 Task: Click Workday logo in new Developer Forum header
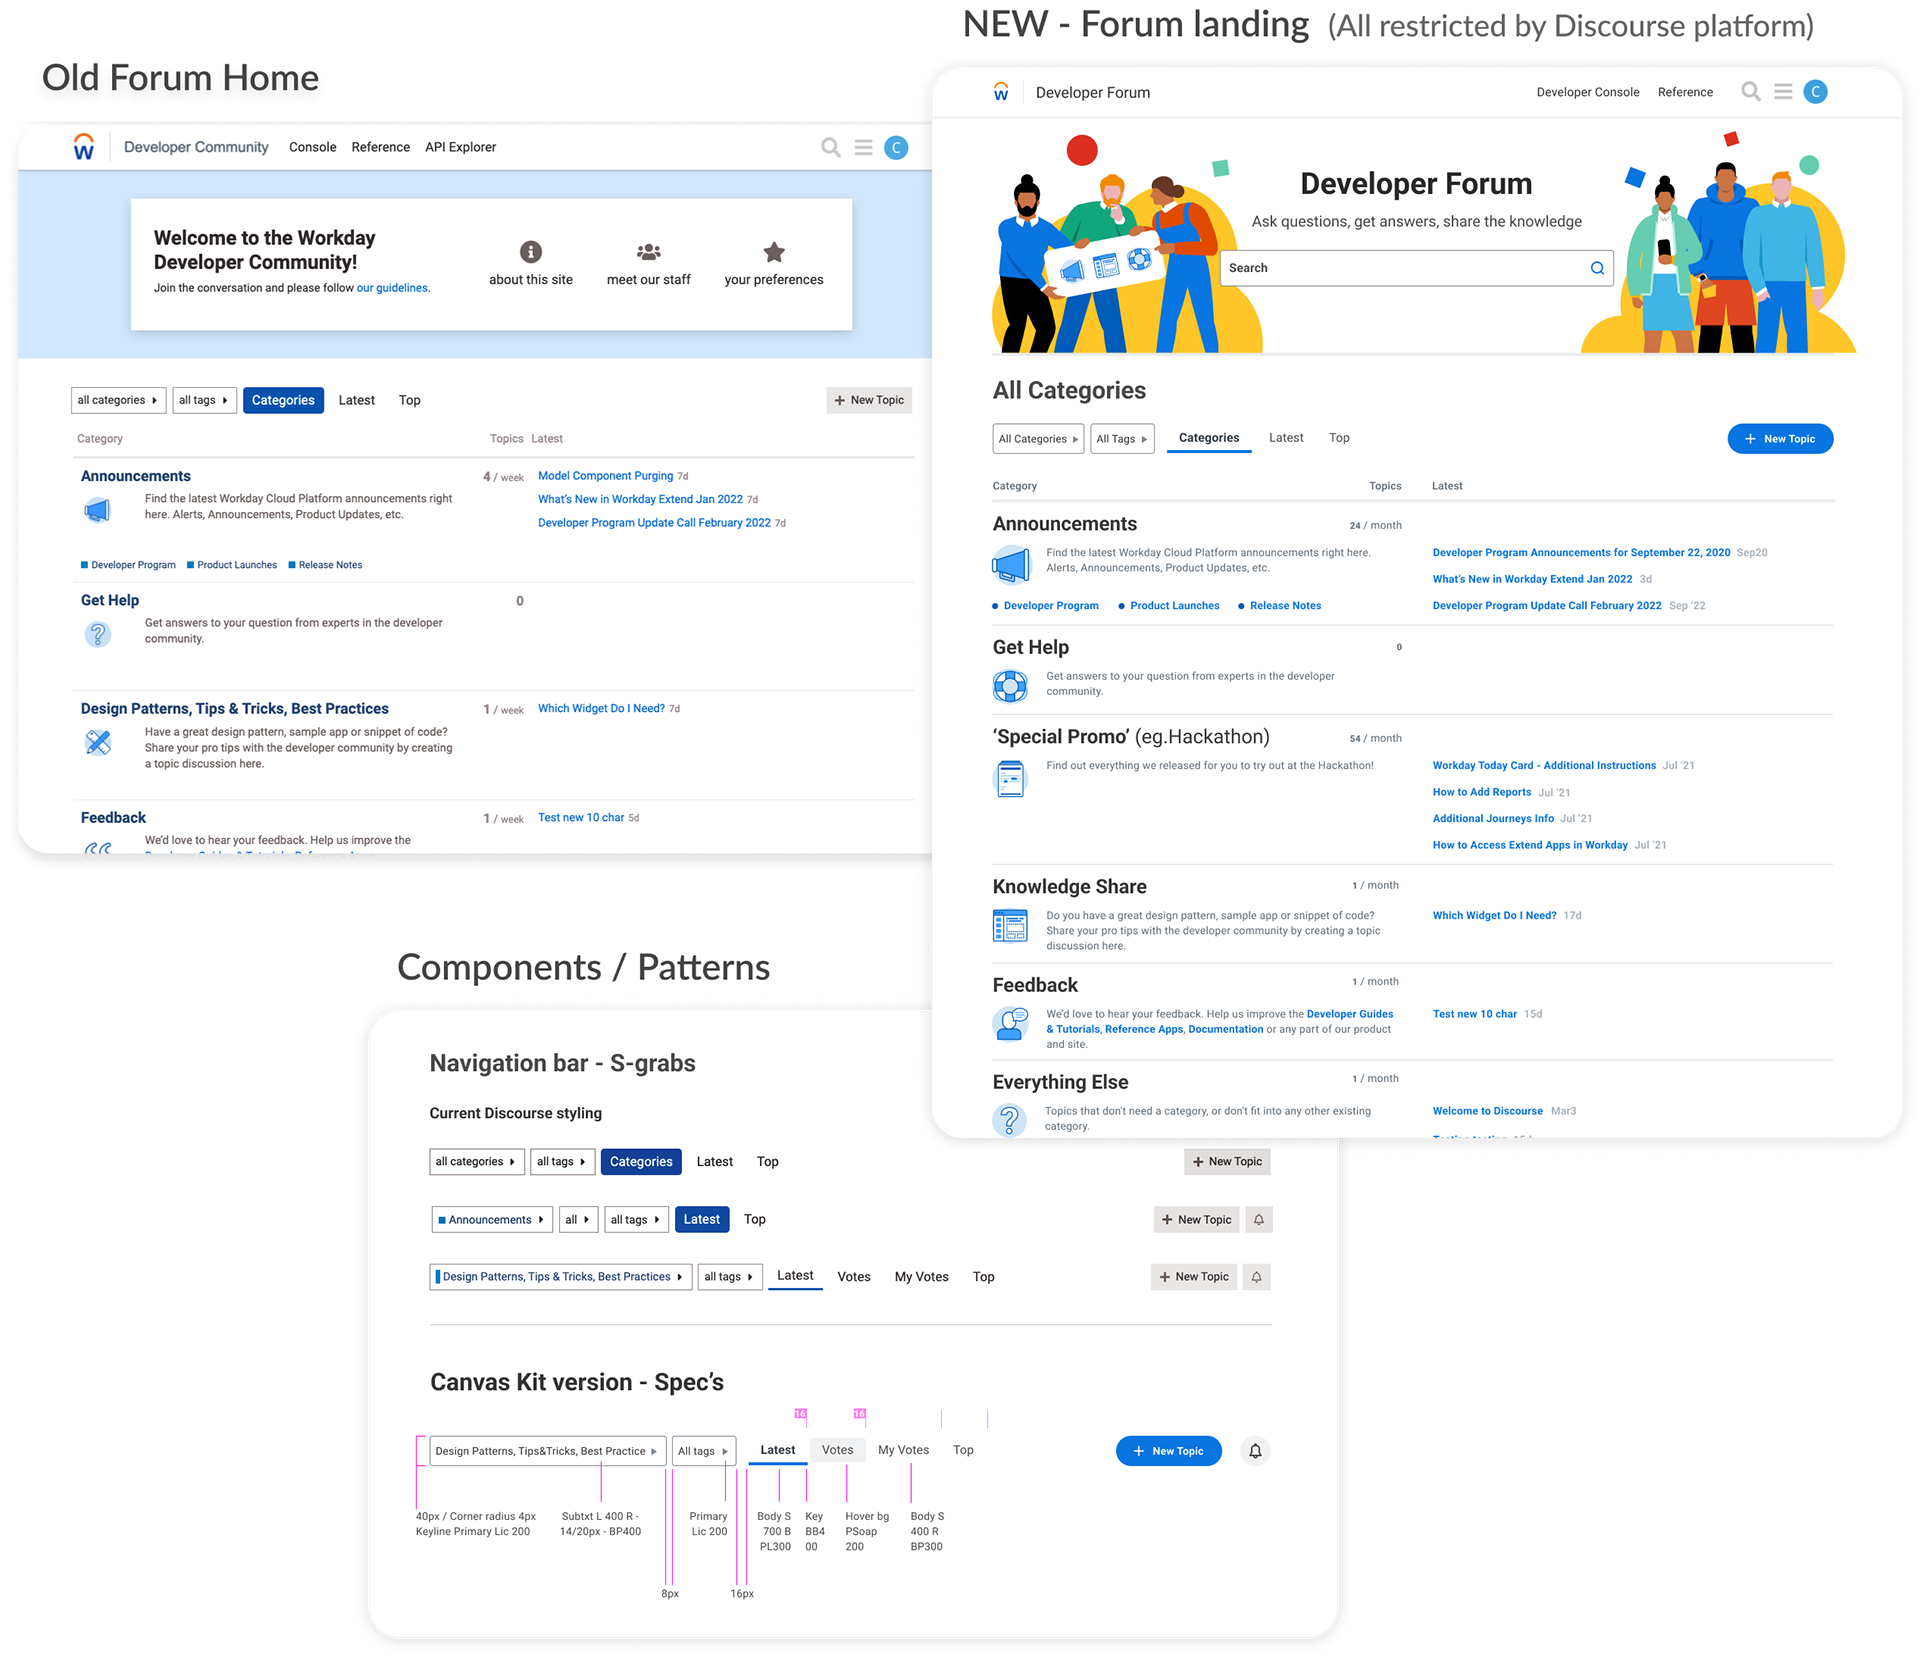1001,92
